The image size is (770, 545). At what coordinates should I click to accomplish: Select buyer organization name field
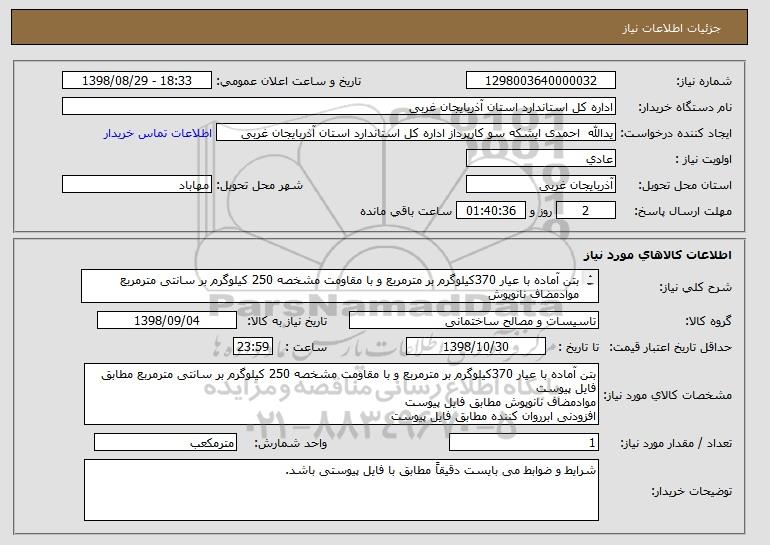click(339, 107)
